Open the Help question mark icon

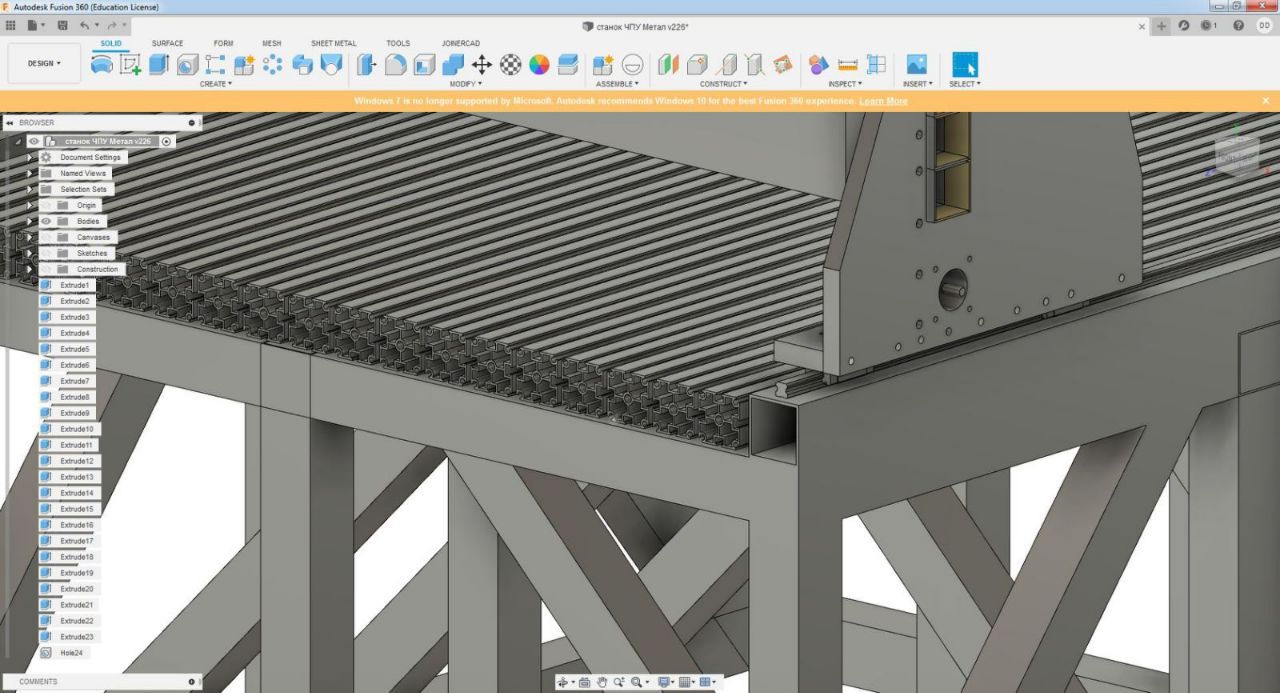(x=1238, y=25)
